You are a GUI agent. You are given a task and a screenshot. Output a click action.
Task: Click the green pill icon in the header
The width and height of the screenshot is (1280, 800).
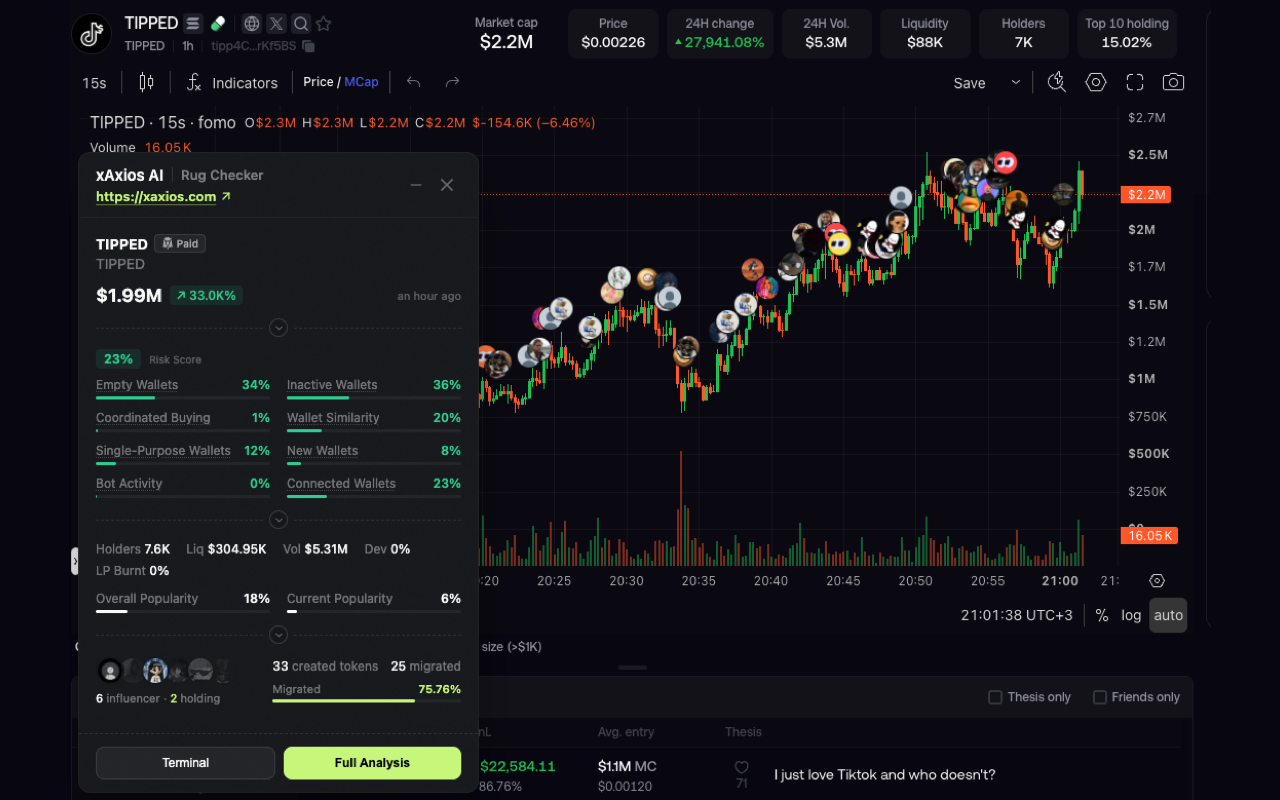coord(218,23)
